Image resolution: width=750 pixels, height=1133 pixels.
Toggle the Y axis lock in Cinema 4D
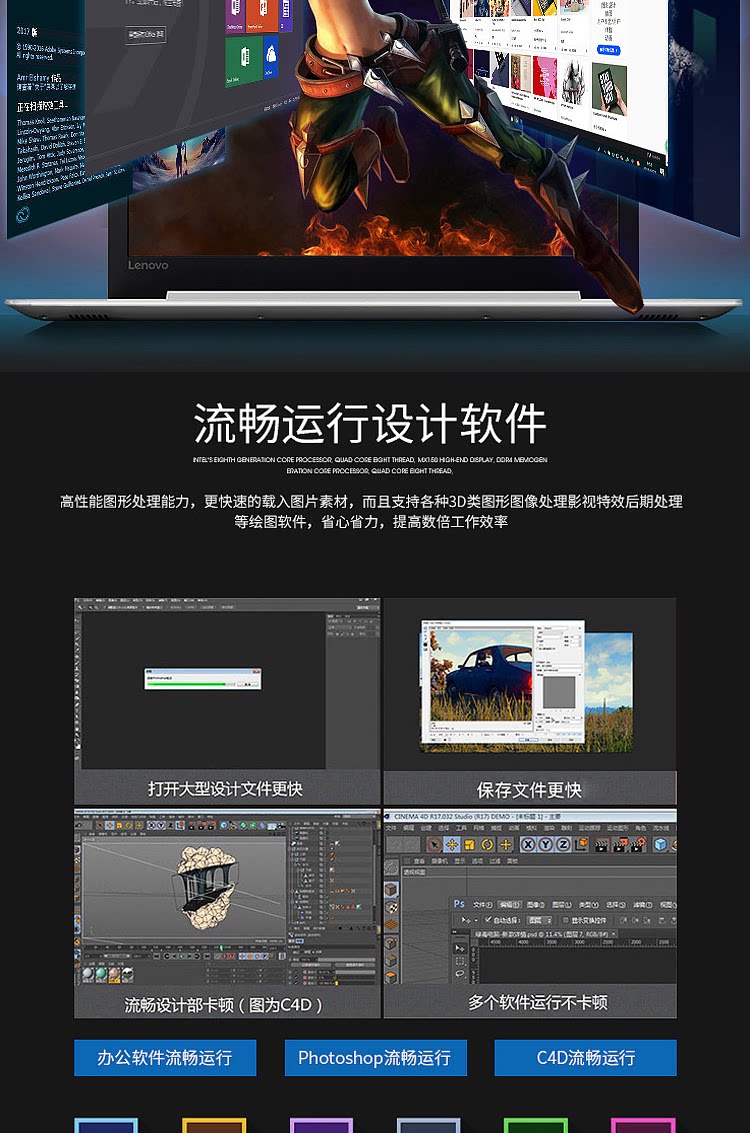tap(546, 845)
